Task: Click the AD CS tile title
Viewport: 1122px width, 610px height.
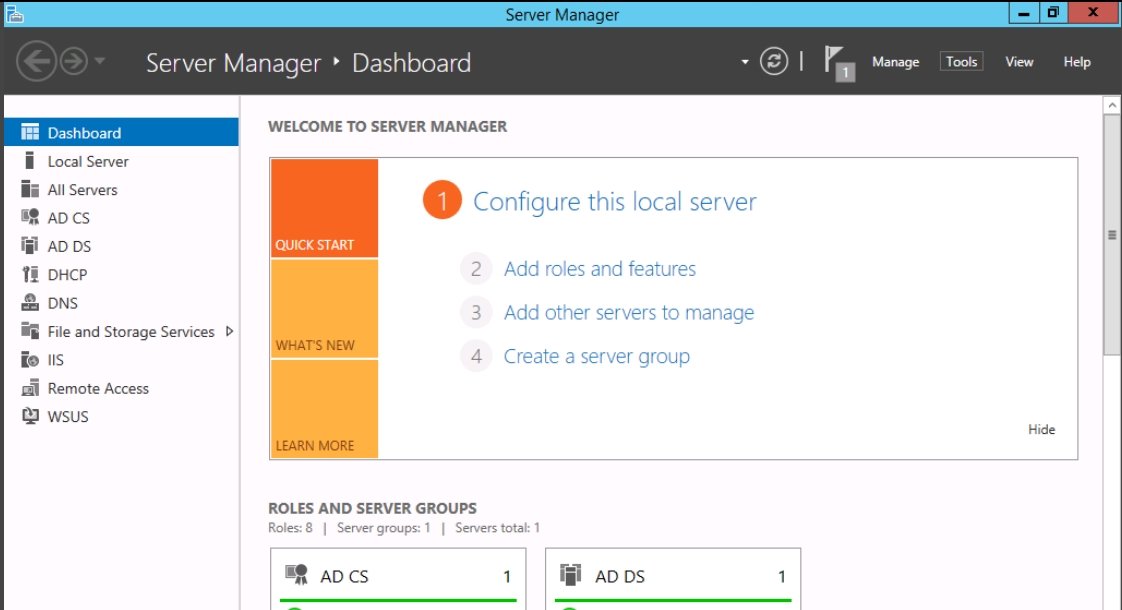Action: pos(344,576)
